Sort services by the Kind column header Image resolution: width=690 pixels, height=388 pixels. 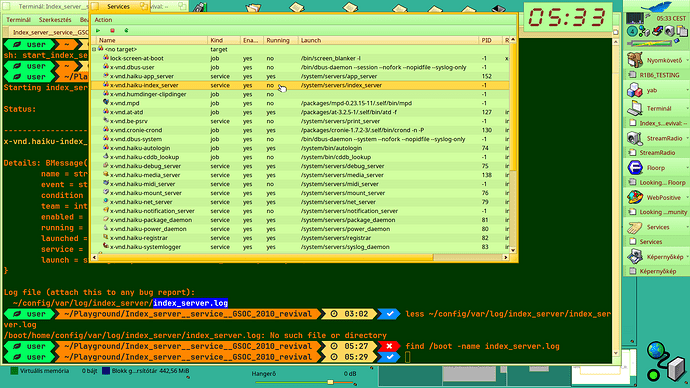coord(224,40)
